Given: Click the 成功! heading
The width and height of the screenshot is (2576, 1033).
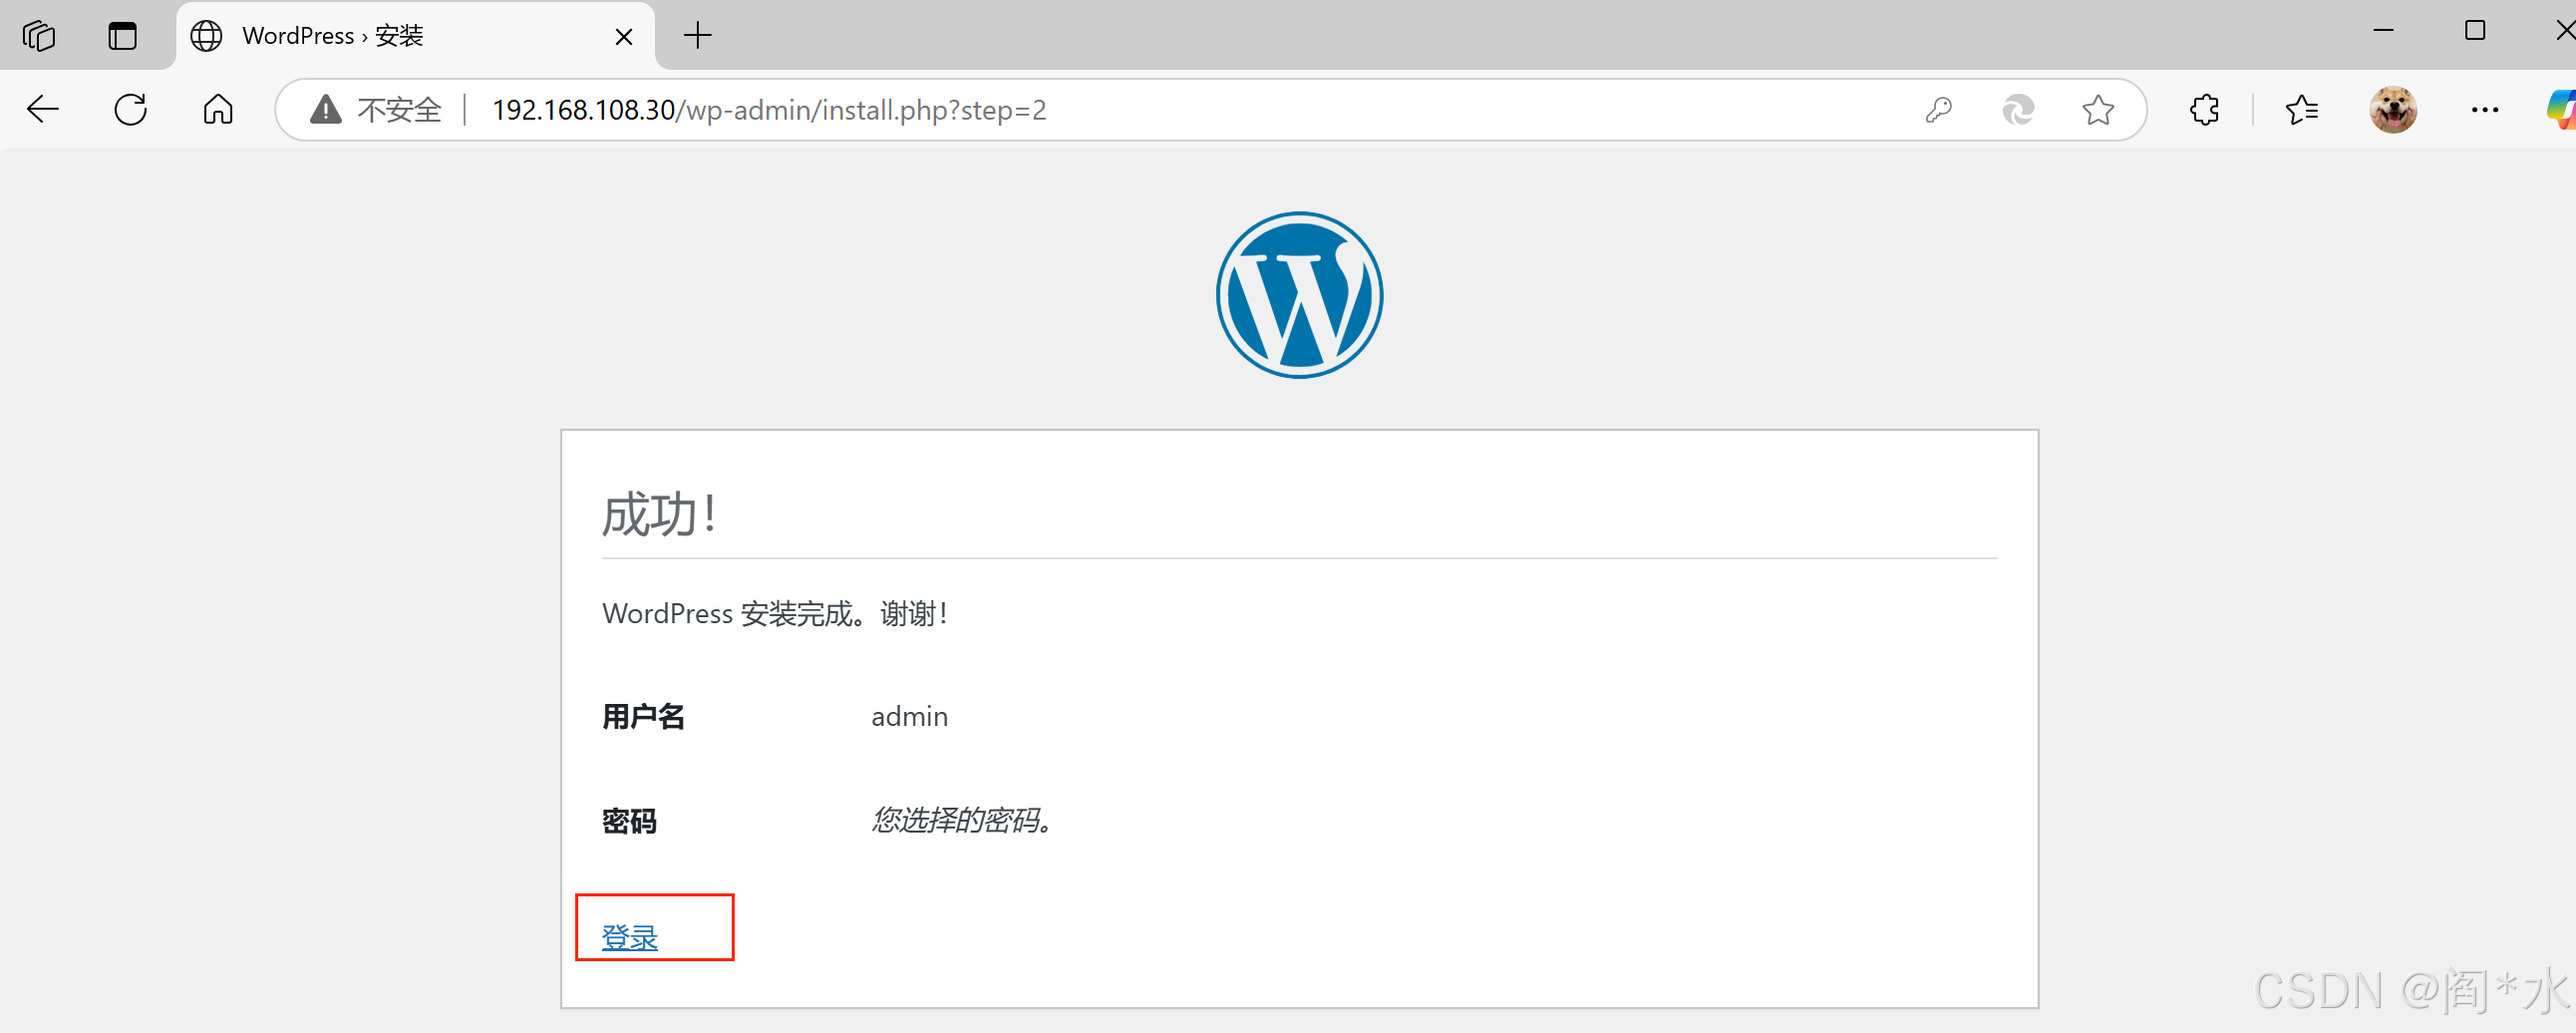Looking at the screenshot, I should pyautogui.click(x=659, y=515).
